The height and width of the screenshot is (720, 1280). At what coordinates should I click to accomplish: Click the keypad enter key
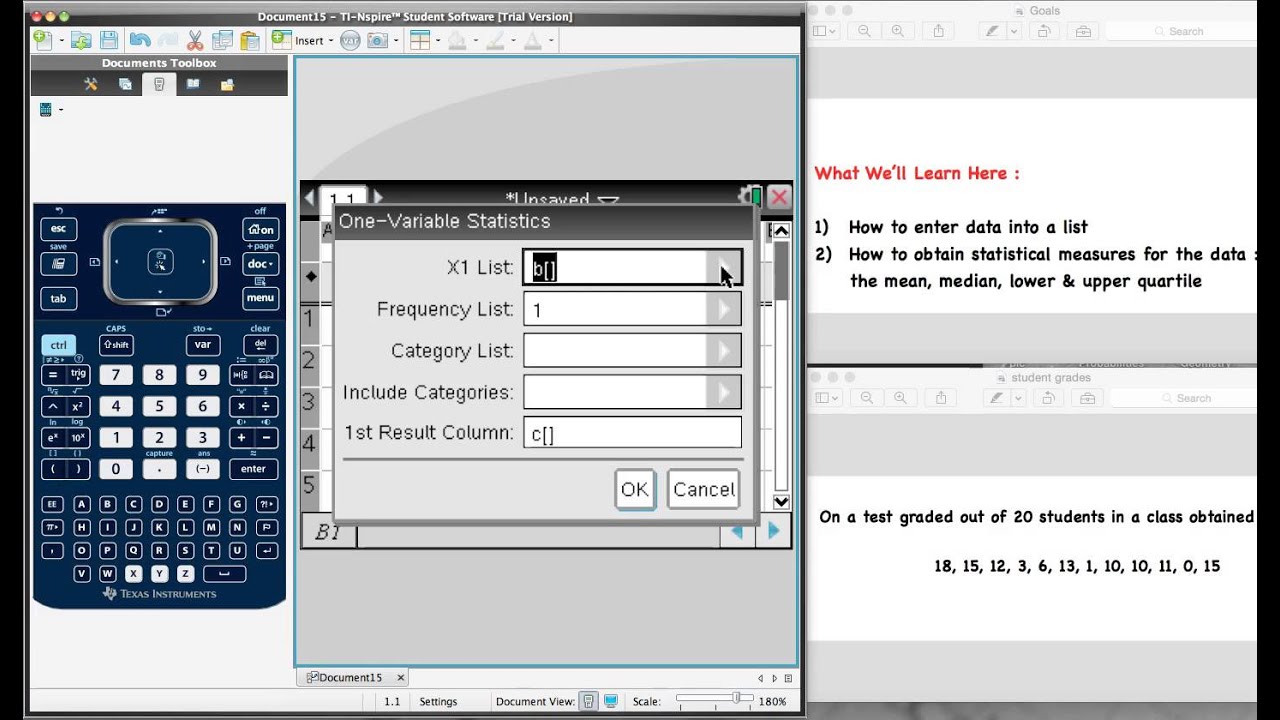click(254, 468)
